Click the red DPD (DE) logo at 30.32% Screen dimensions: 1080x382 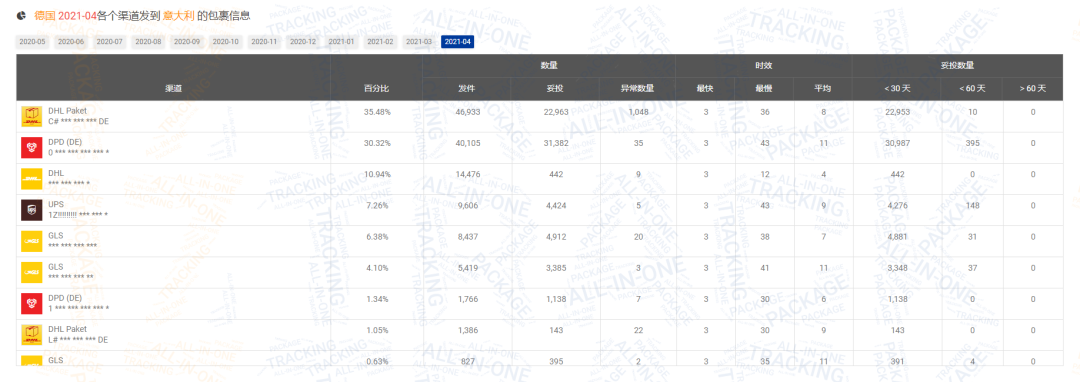tap(32, 147)
